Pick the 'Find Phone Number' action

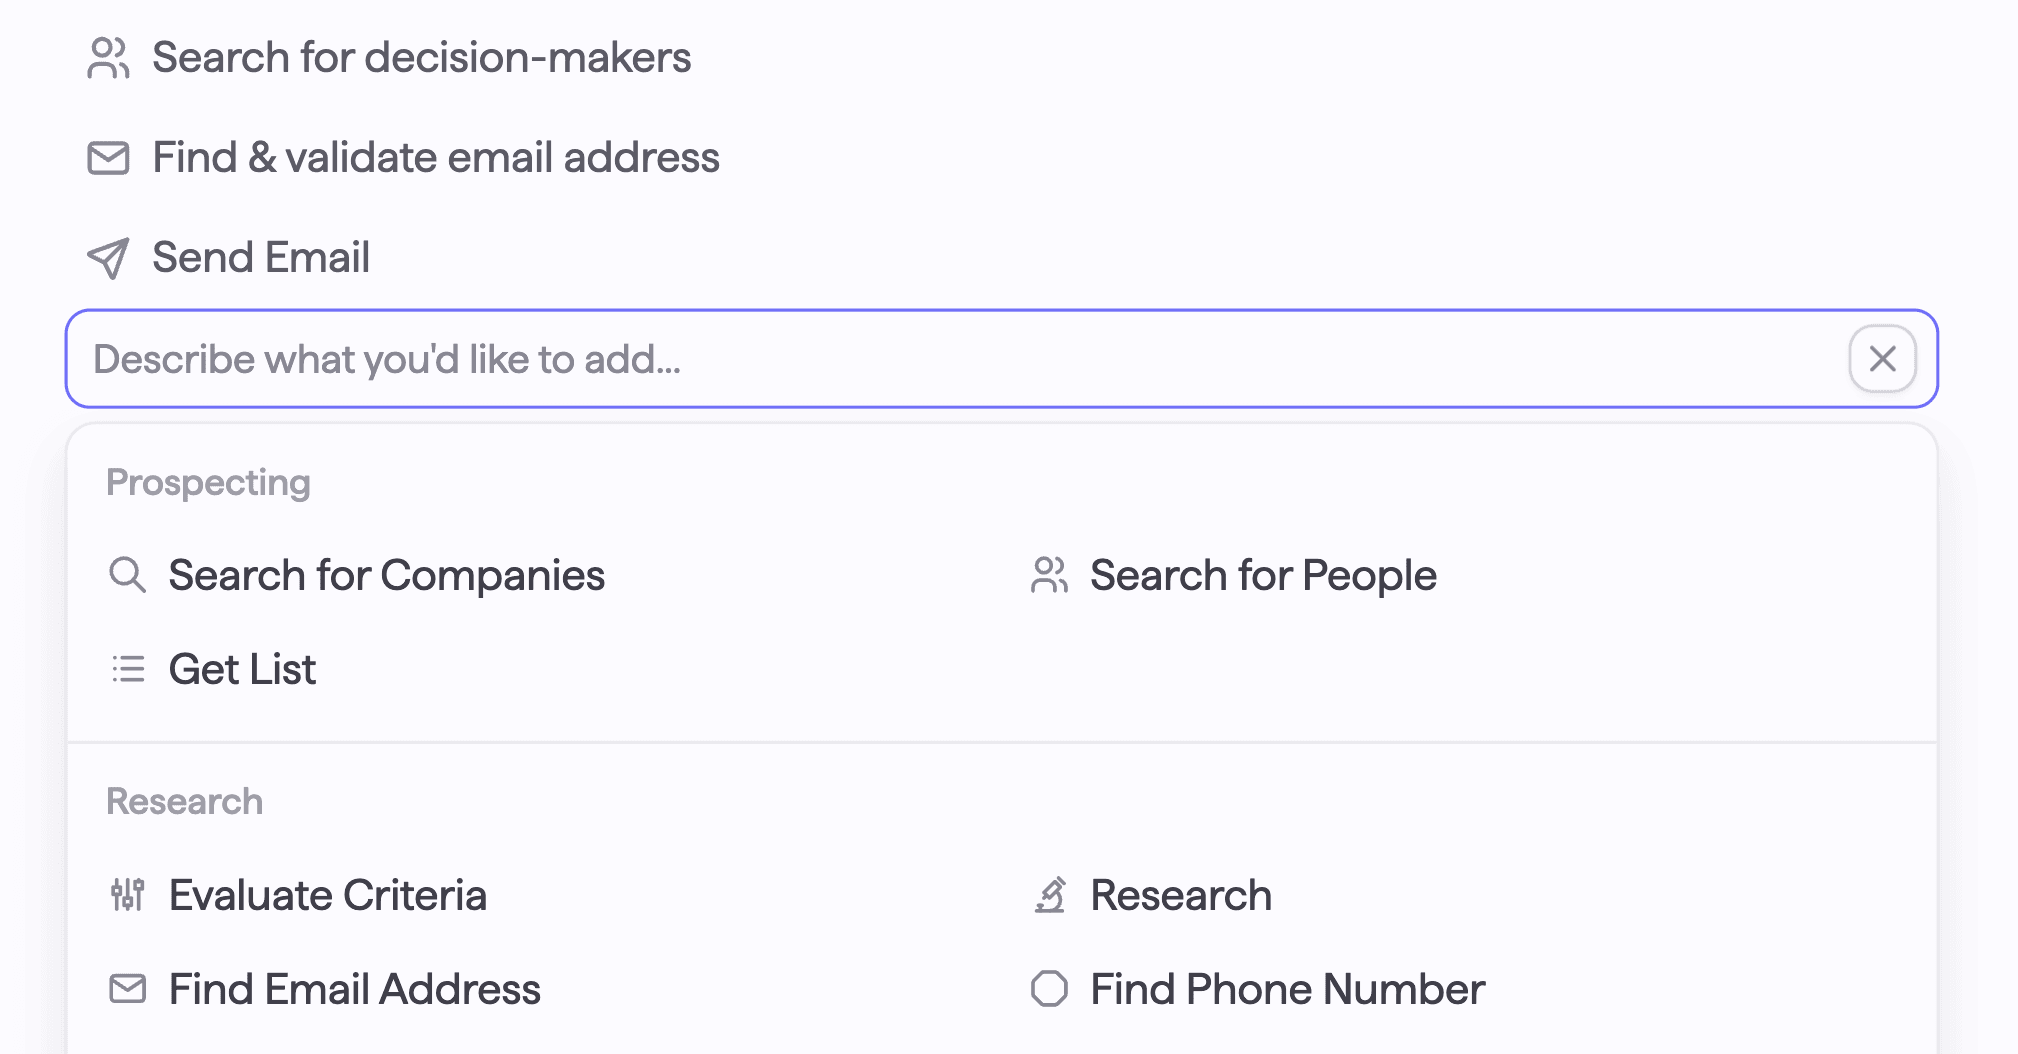click(x=1286, y=989)
